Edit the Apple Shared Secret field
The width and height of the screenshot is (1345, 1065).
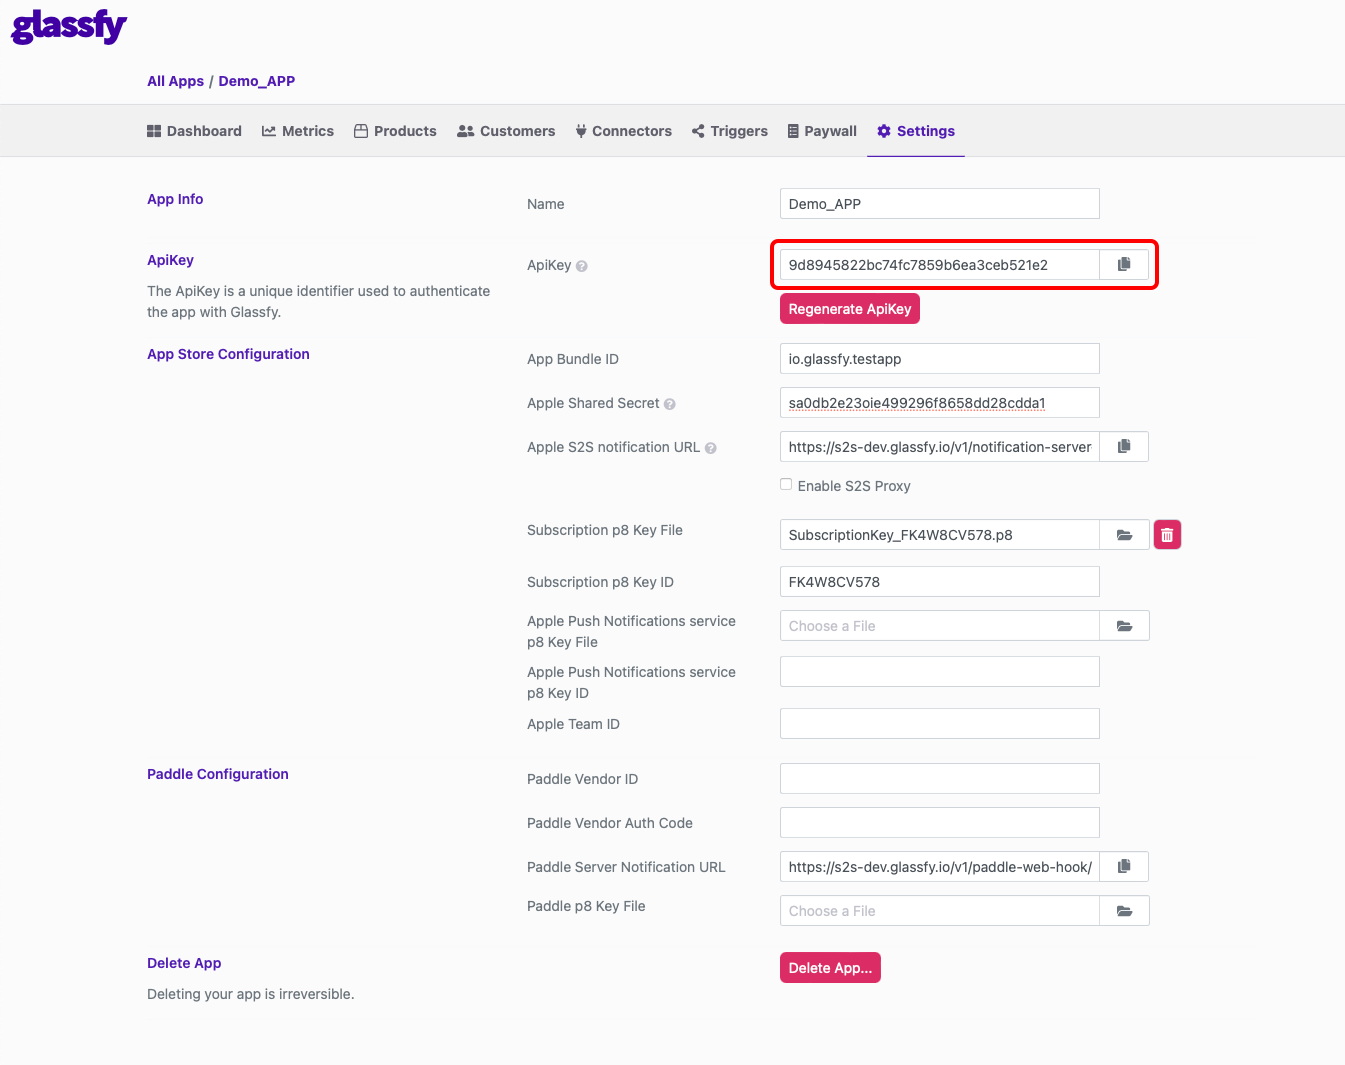pos(940,403)
